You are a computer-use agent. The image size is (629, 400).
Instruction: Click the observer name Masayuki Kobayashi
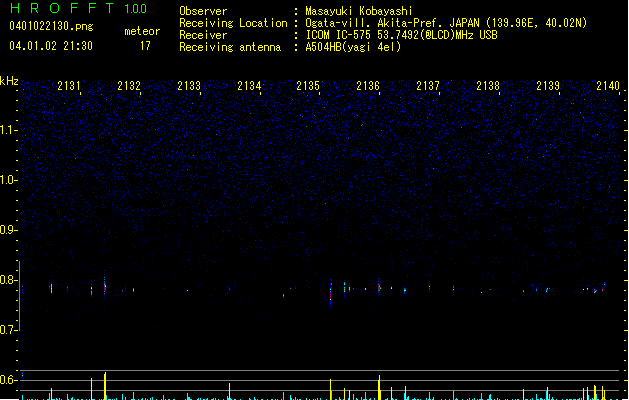pos(359,11)
